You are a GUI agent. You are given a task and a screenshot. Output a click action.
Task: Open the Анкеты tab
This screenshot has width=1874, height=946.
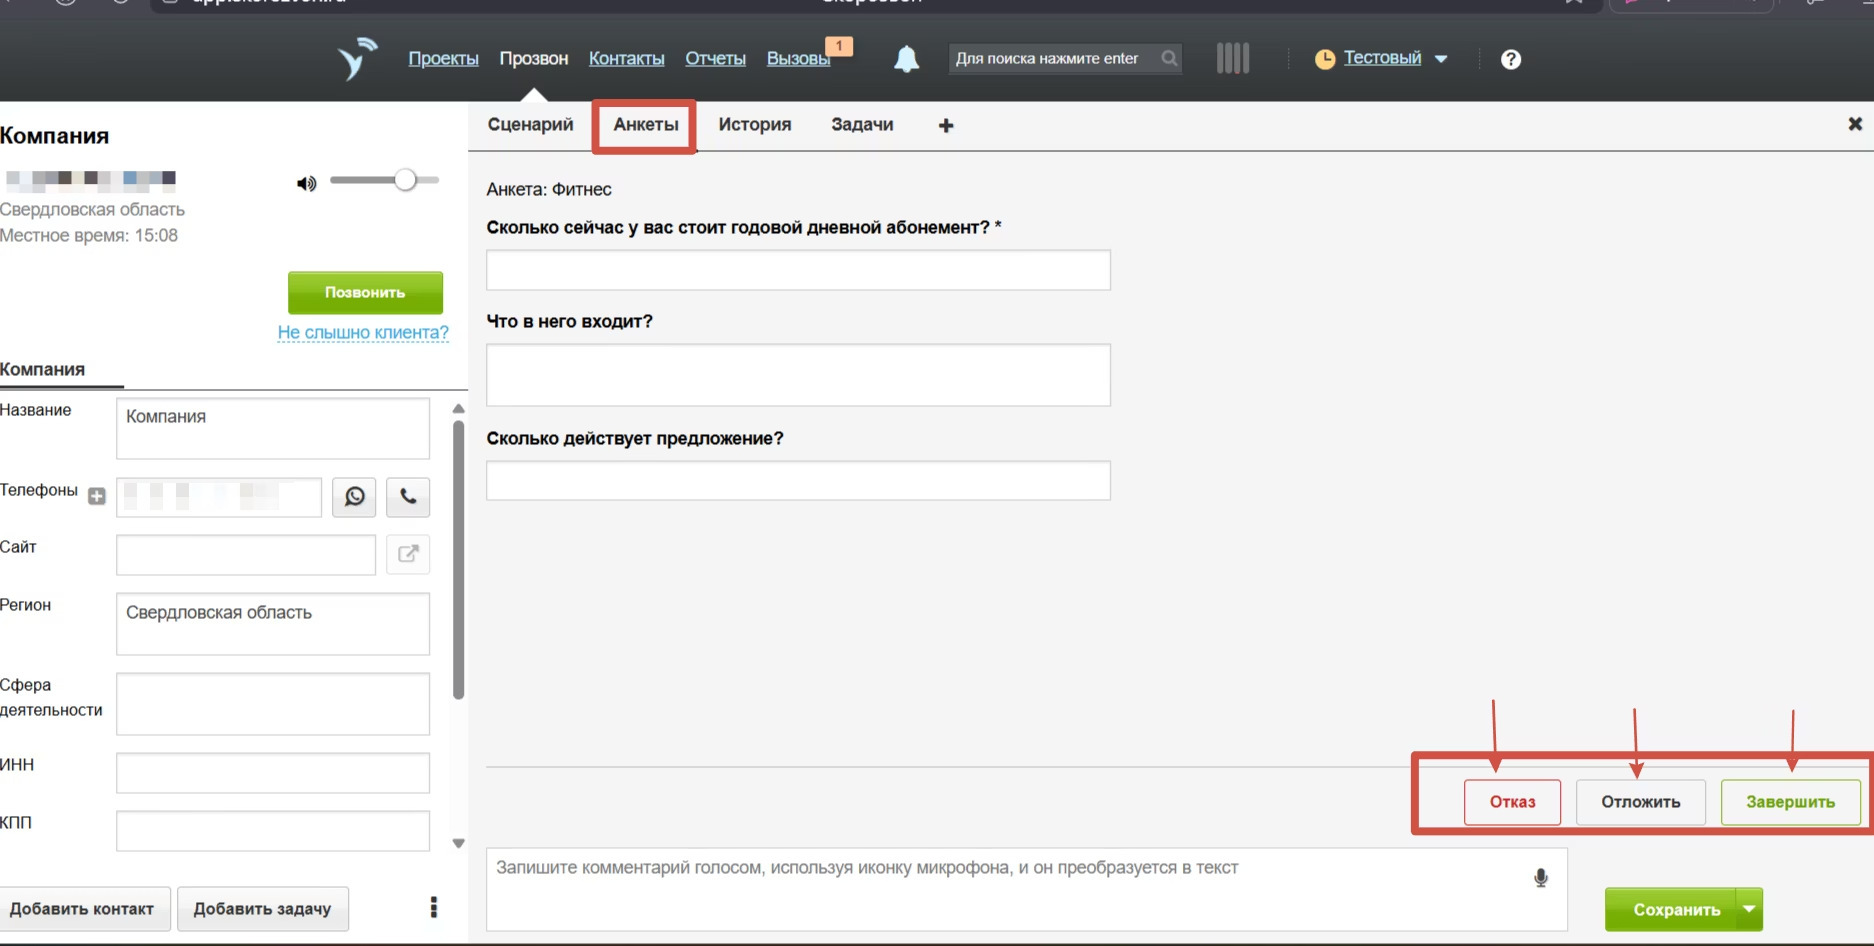pyautogui.click(x=646, y=125)
